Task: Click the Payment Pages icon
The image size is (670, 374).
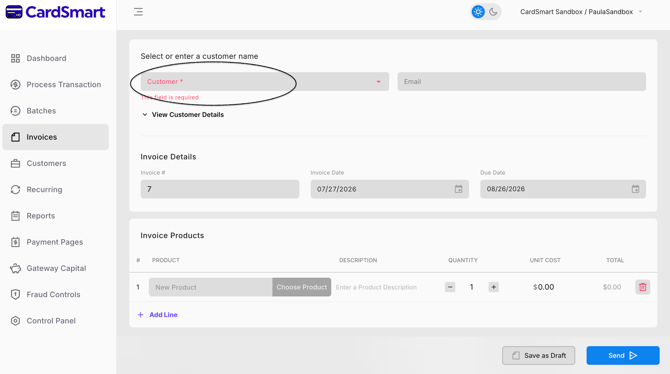Action: pyautogui.click(x=15, y=242)
